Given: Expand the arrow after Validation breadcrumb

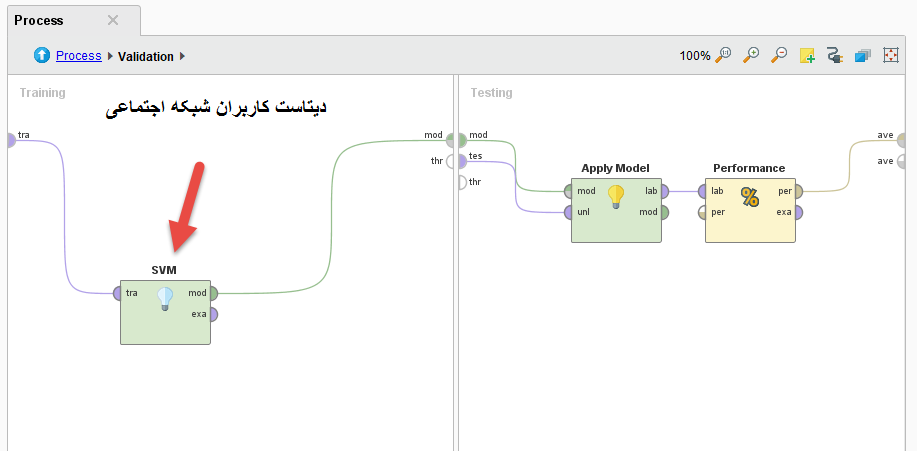Looking at the screenshot, I should pyautogui.click(x=183, y=57).
